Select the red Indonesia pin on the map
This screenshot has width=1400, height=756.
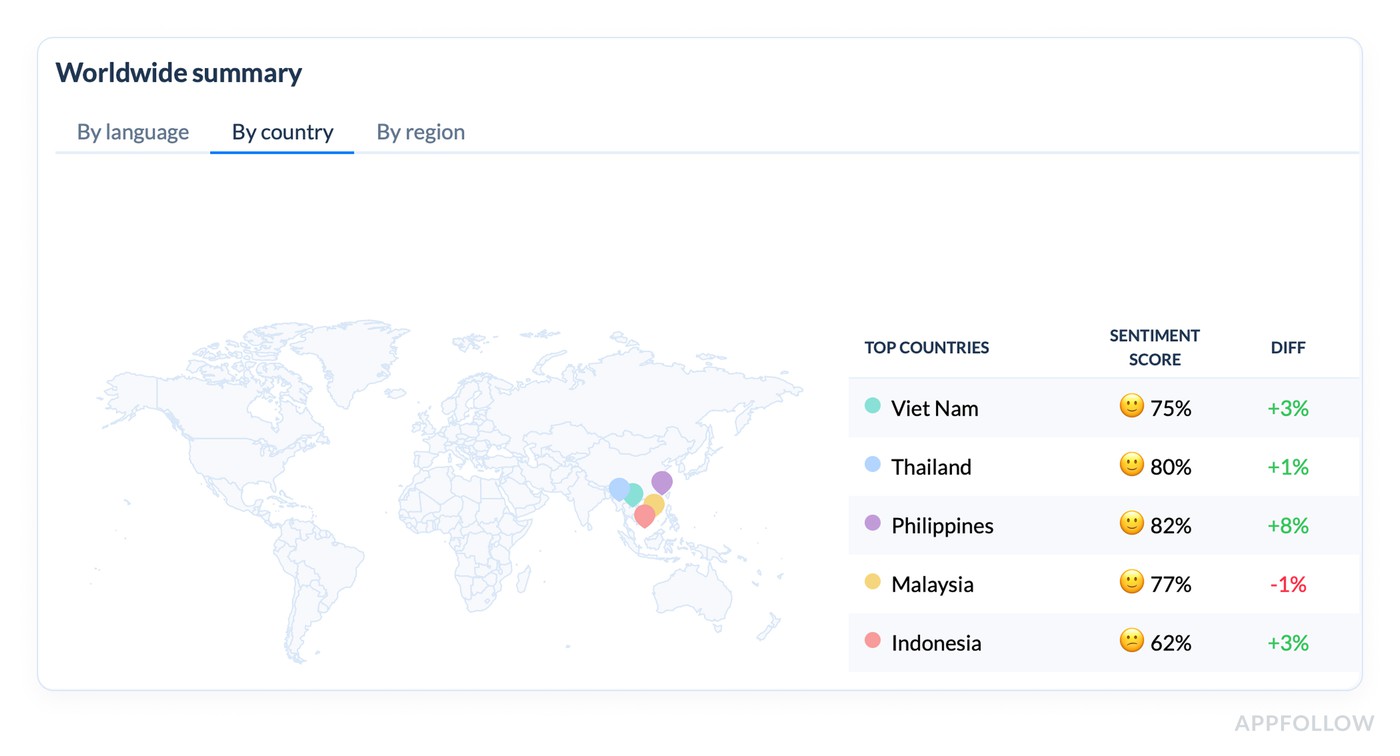point(643,515)
